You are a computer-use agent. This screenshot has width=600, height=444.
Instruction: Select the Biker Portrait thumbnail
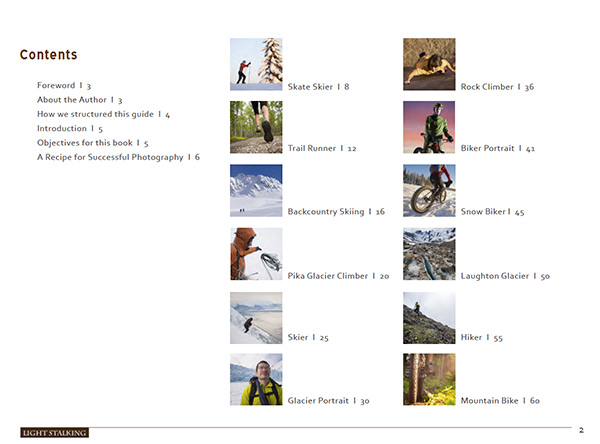[x=429, y=127]
